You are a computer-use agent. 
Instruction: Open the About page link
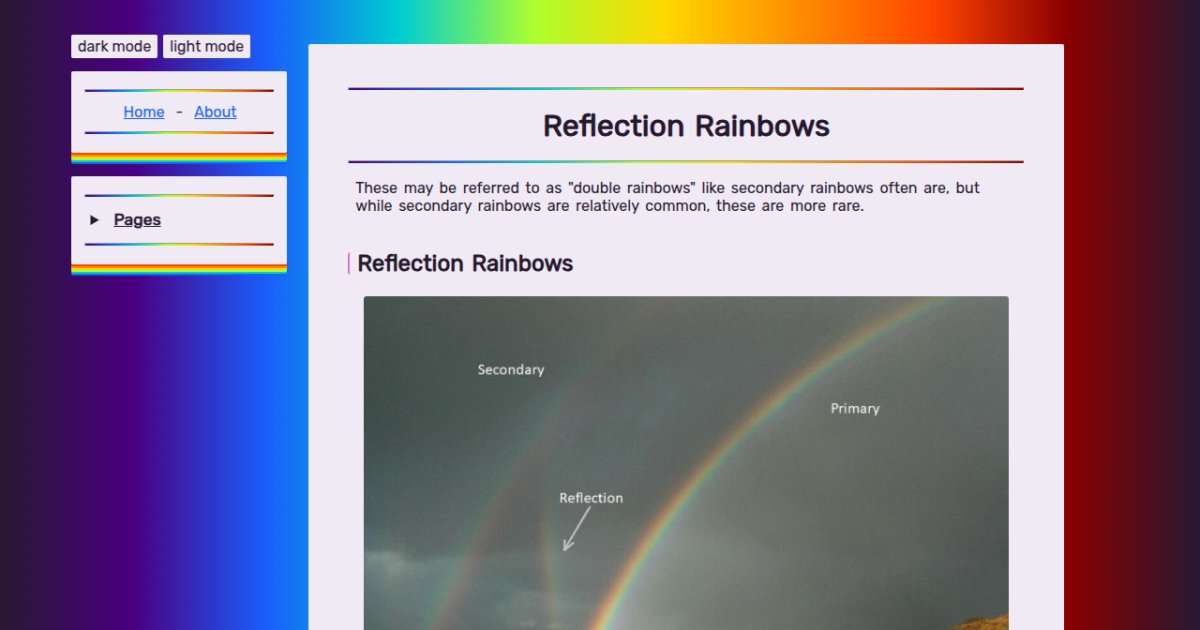[215, 112]
